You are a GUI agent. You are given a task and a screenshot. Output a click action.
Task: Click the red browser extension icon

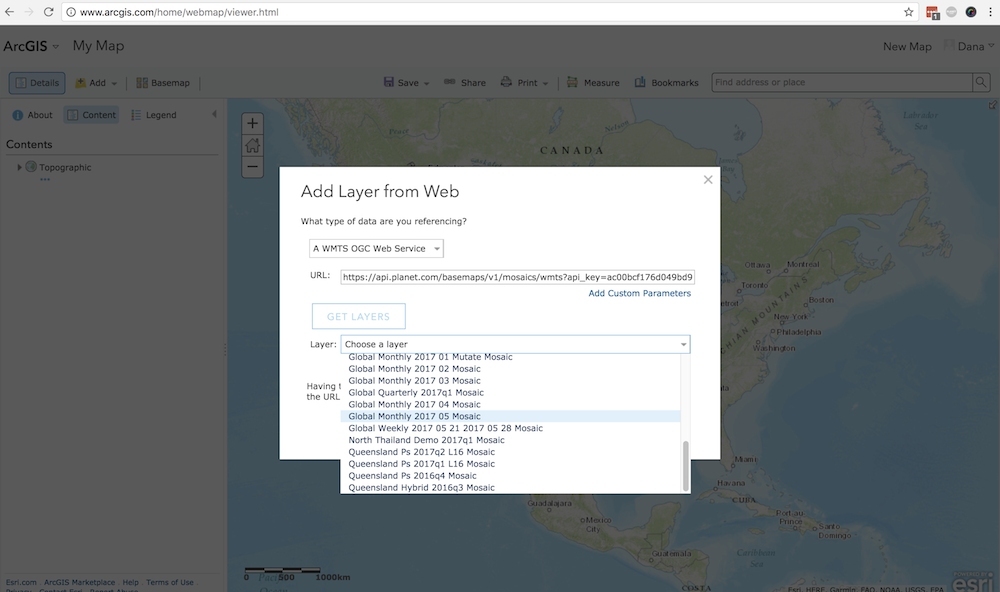click(932, 12)
